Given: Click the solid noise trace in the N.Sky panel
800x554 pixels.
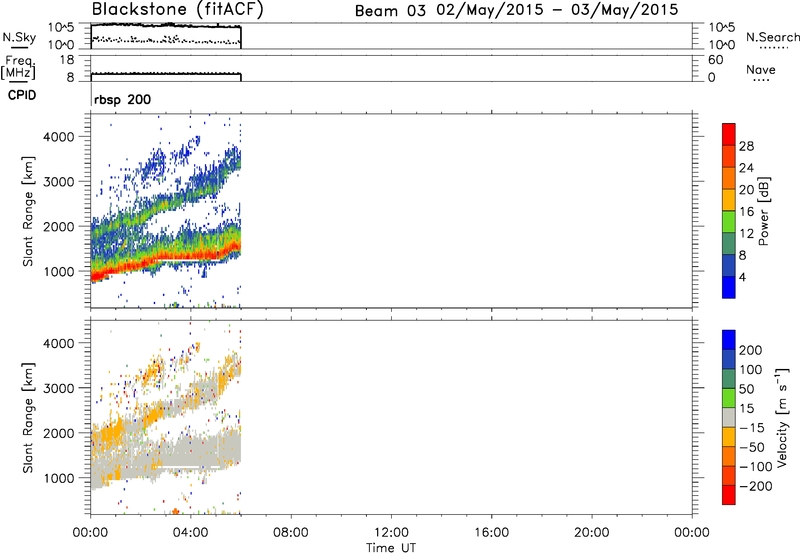Looking at the screenshot, I should pyautogui.click(x=166, y=25).
